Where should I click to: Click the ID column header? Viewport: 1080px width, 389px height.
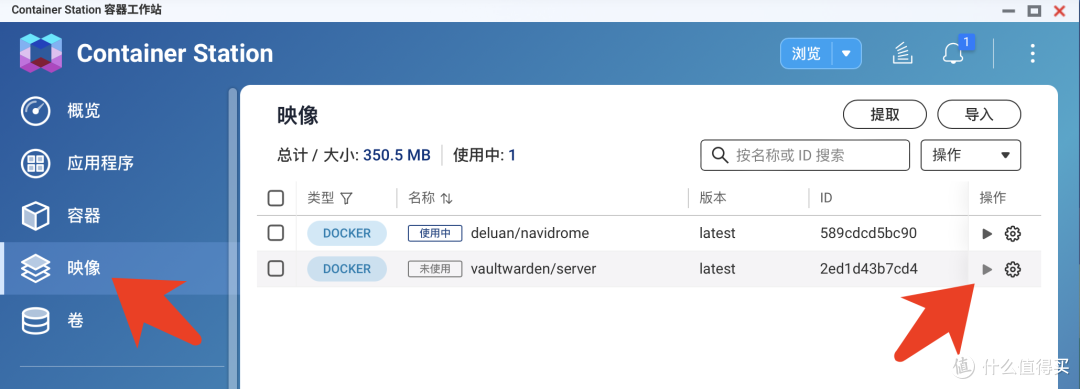[826, 198]
